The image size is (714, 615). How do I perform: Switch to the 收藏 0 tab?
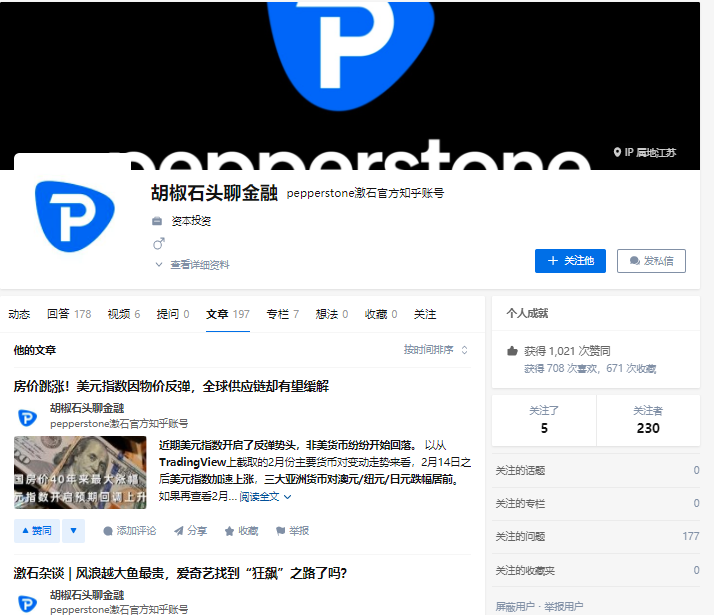tap(381, 314)
